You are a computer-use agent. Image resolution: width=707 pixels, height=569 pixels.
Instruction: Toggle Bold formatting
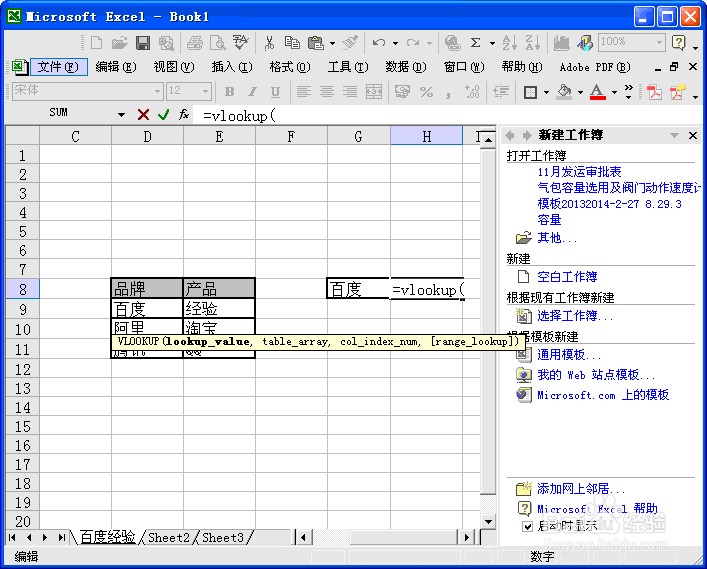coord(230,92)
